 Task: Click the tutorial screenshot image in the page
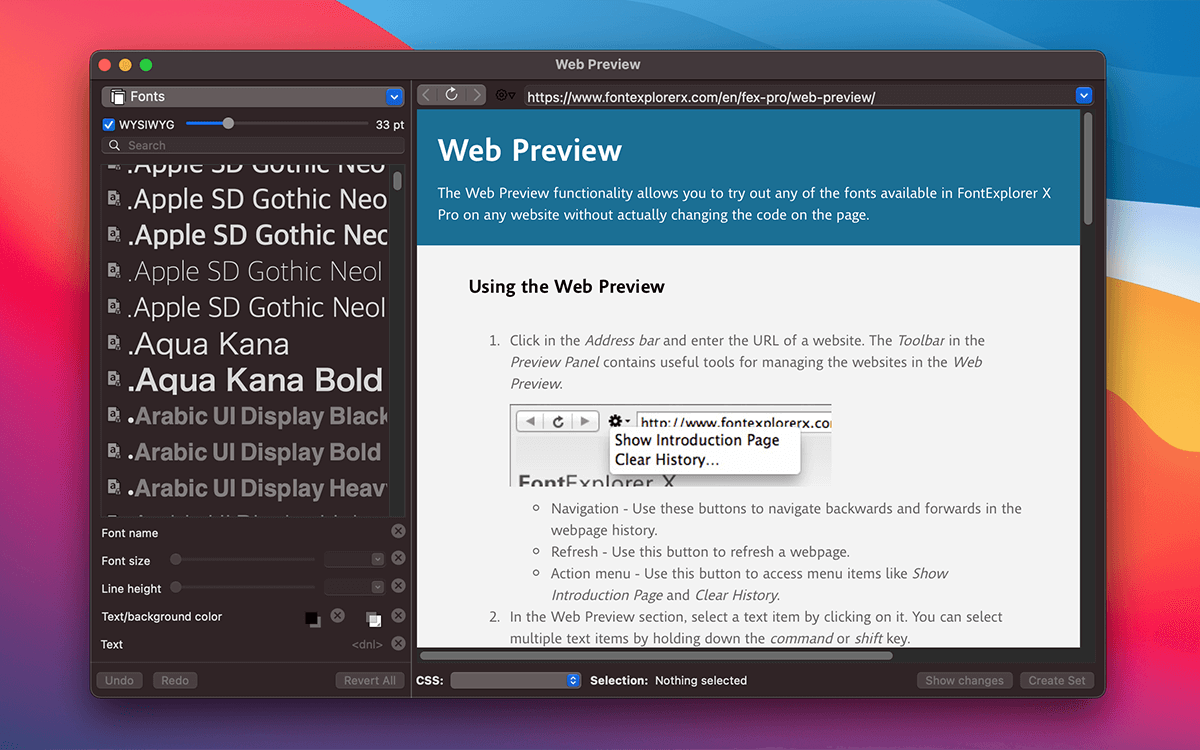[x=670, y=445]
